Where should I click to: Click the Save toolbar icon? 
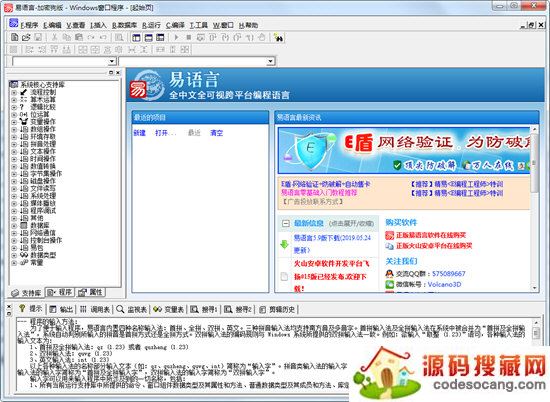(x=38, y=37)
